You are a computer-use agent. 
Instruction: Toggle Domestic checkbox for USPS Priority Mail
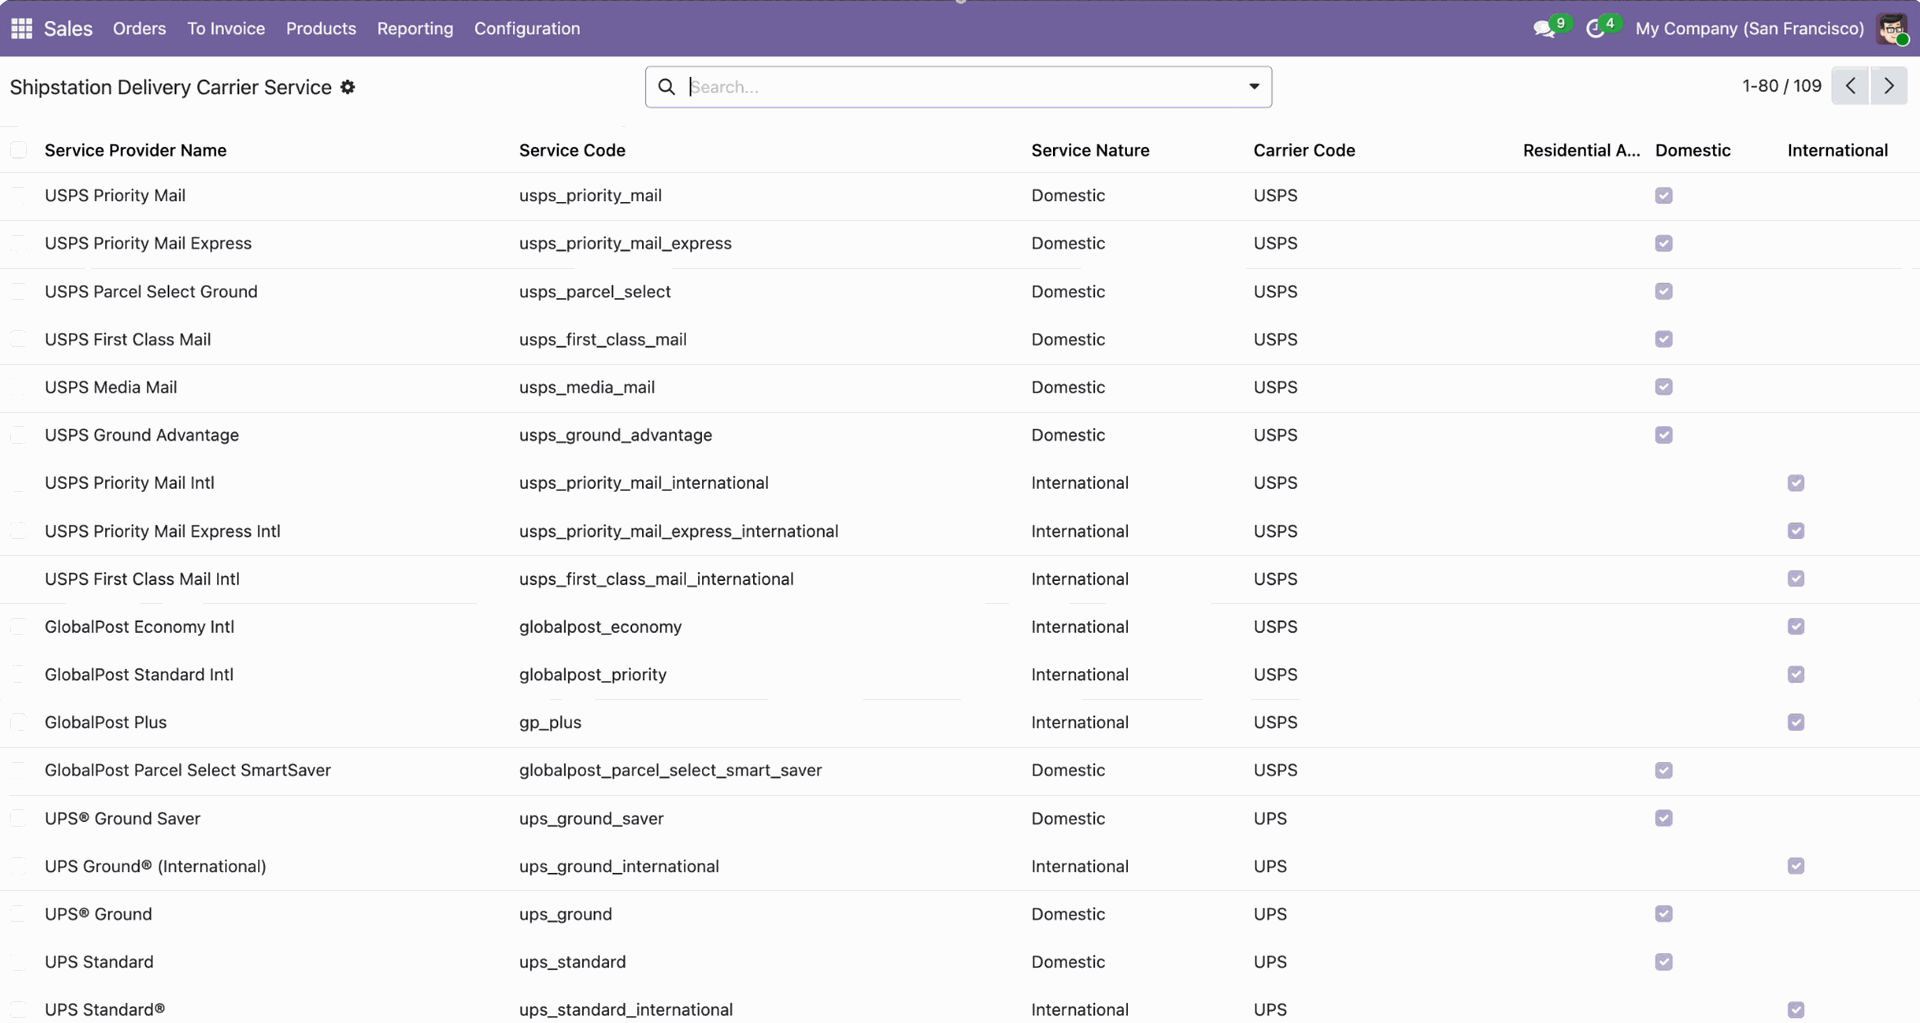[1664, 196]
